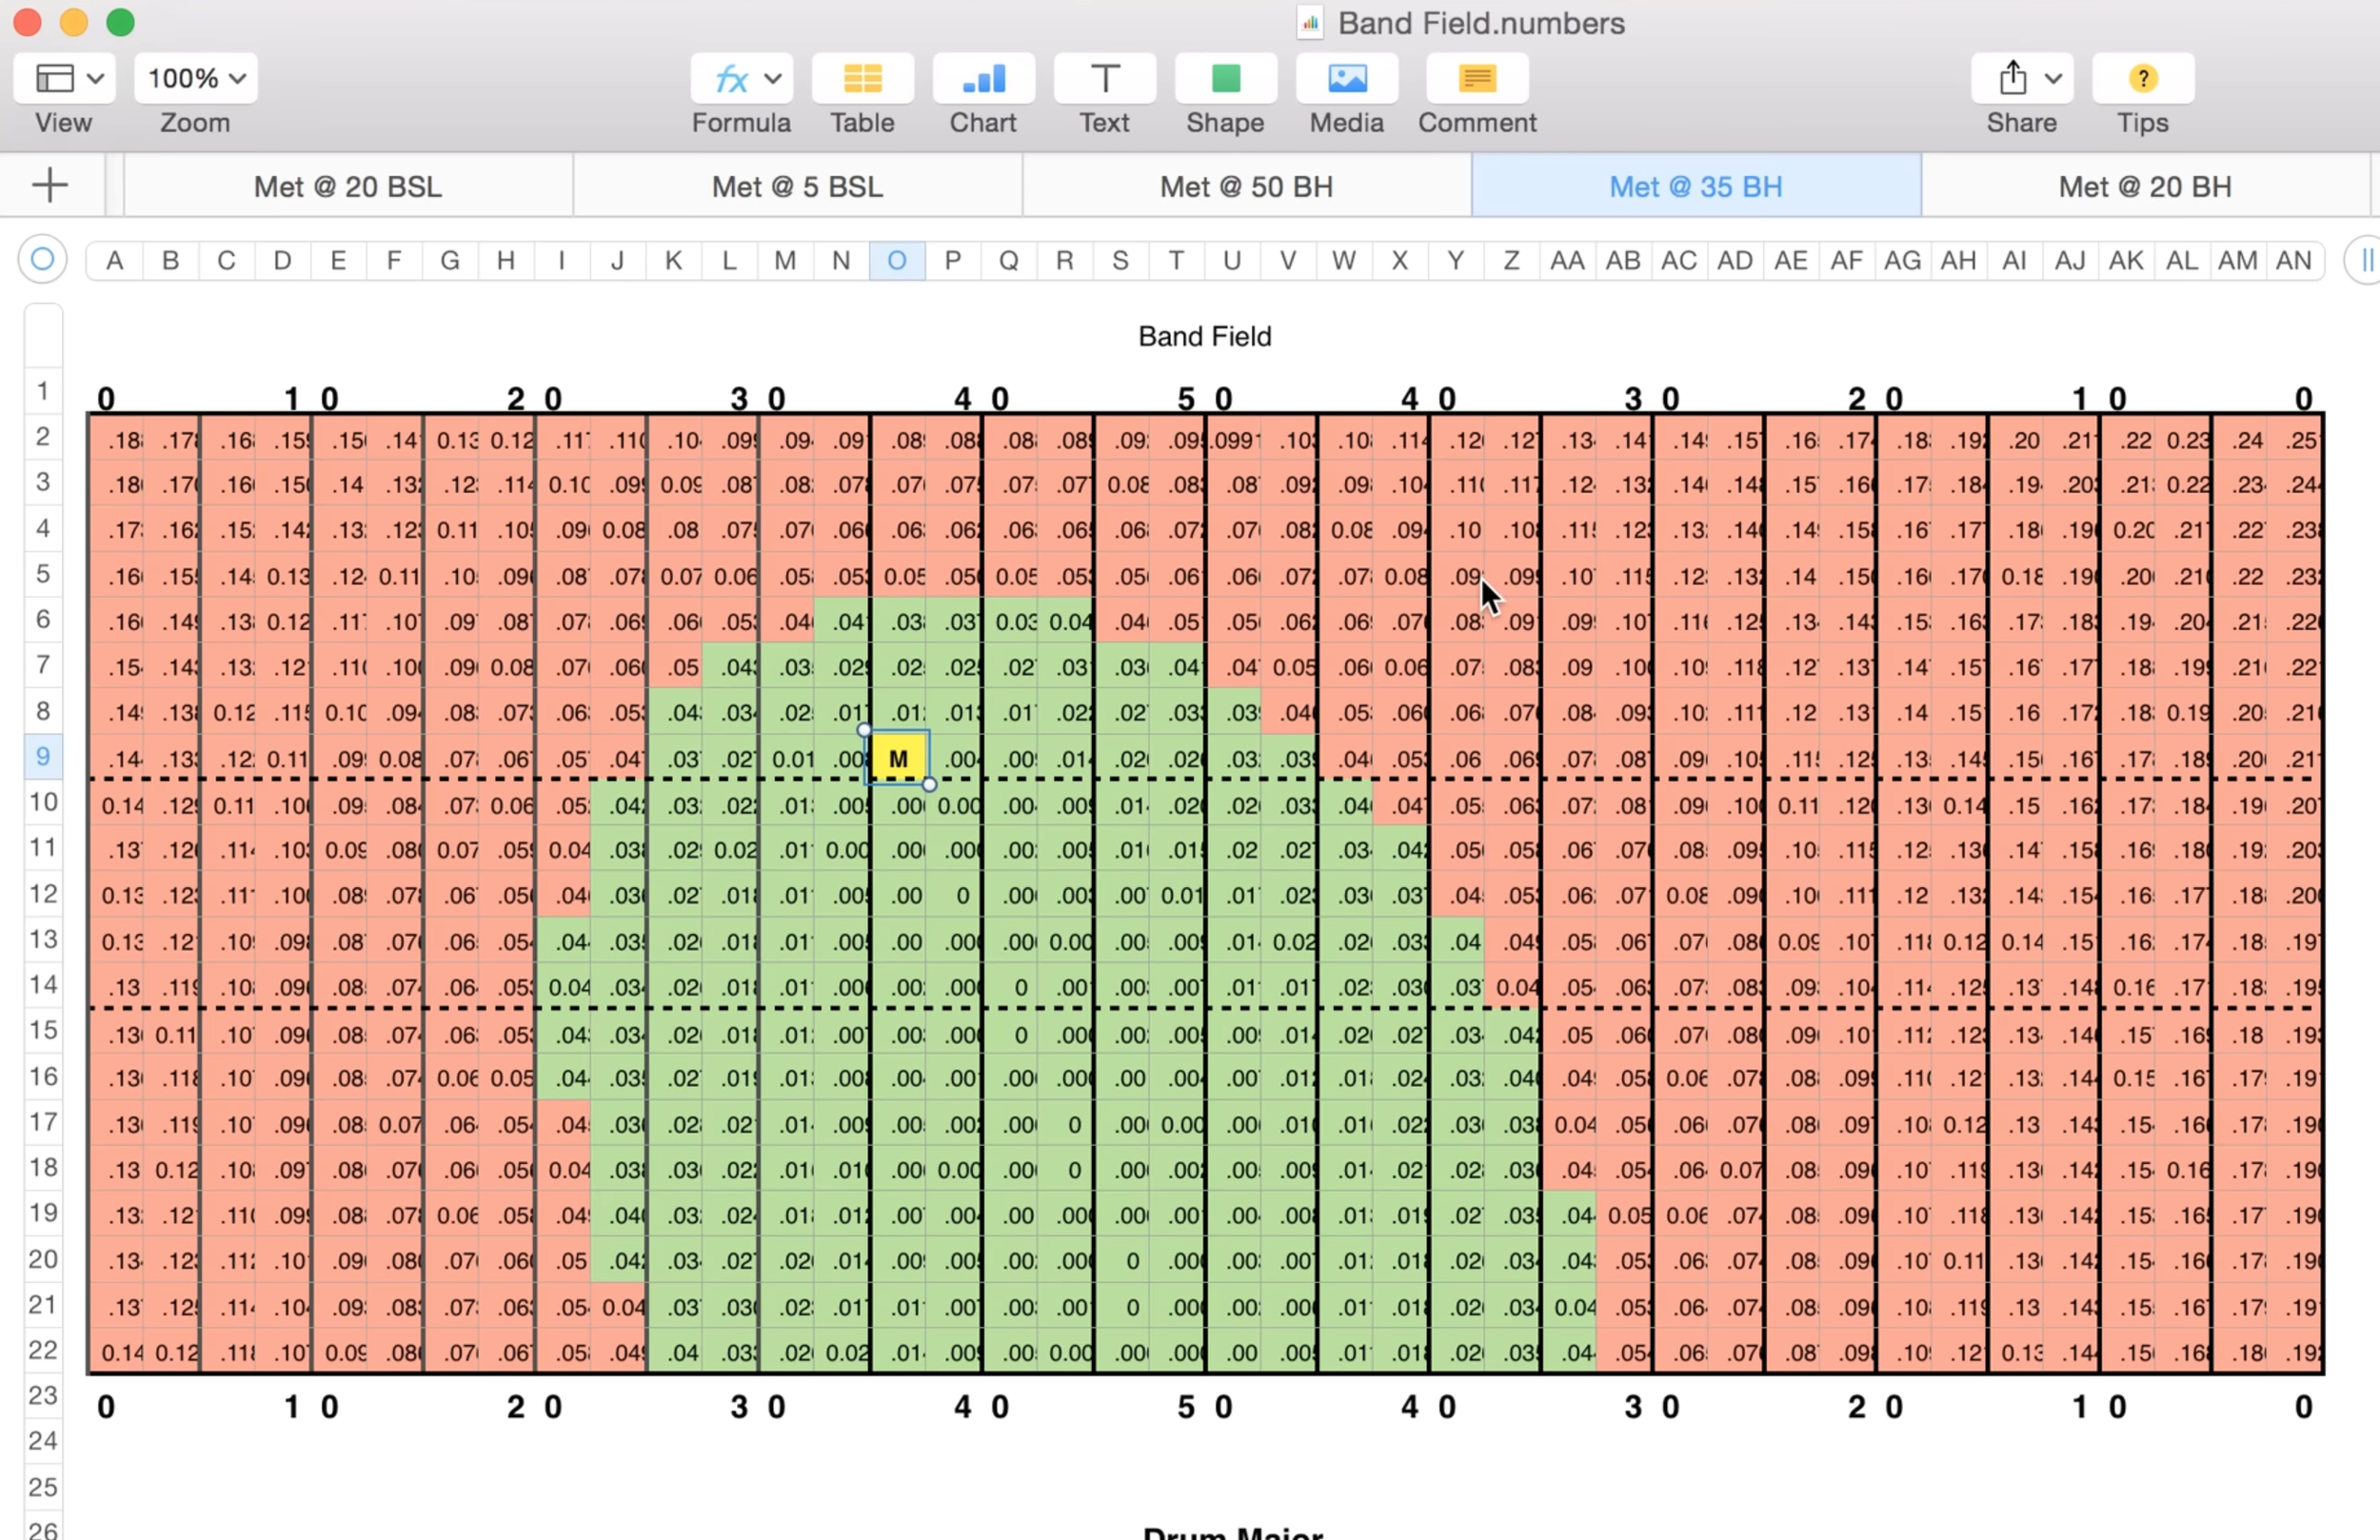Open the Tips help icon
Viewport: 2380px width, 1540px height.
tap(2142, 79)
